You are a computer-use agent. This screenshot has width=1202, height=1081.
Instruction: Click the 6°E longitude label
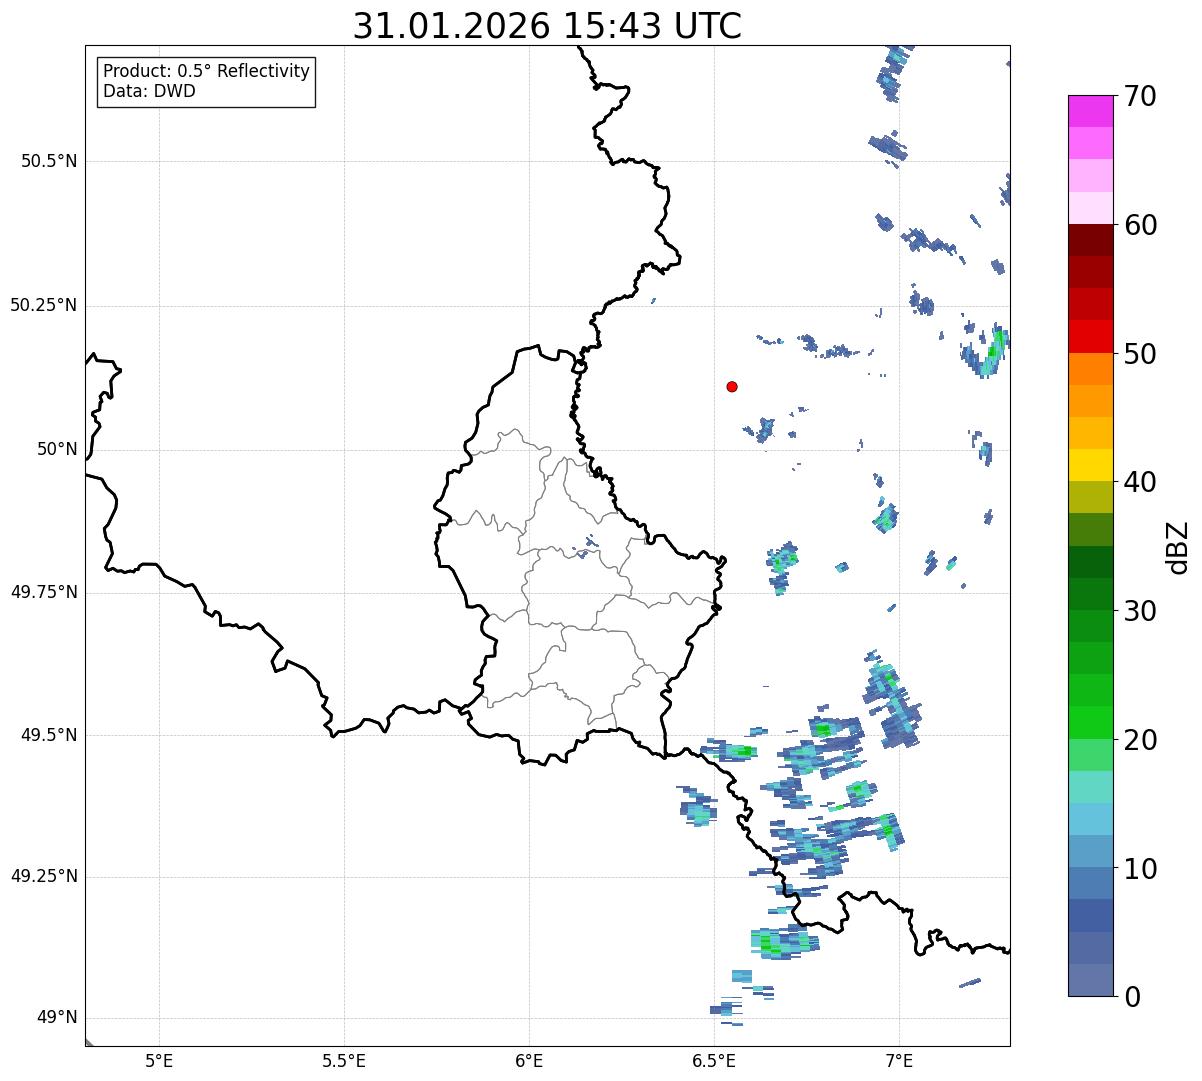[529, 1060]
